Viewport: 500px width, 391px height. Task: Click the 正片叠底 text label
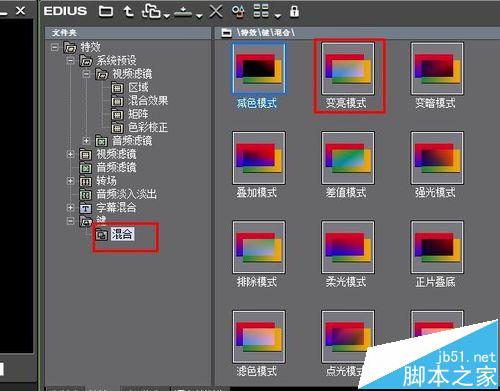435,282
